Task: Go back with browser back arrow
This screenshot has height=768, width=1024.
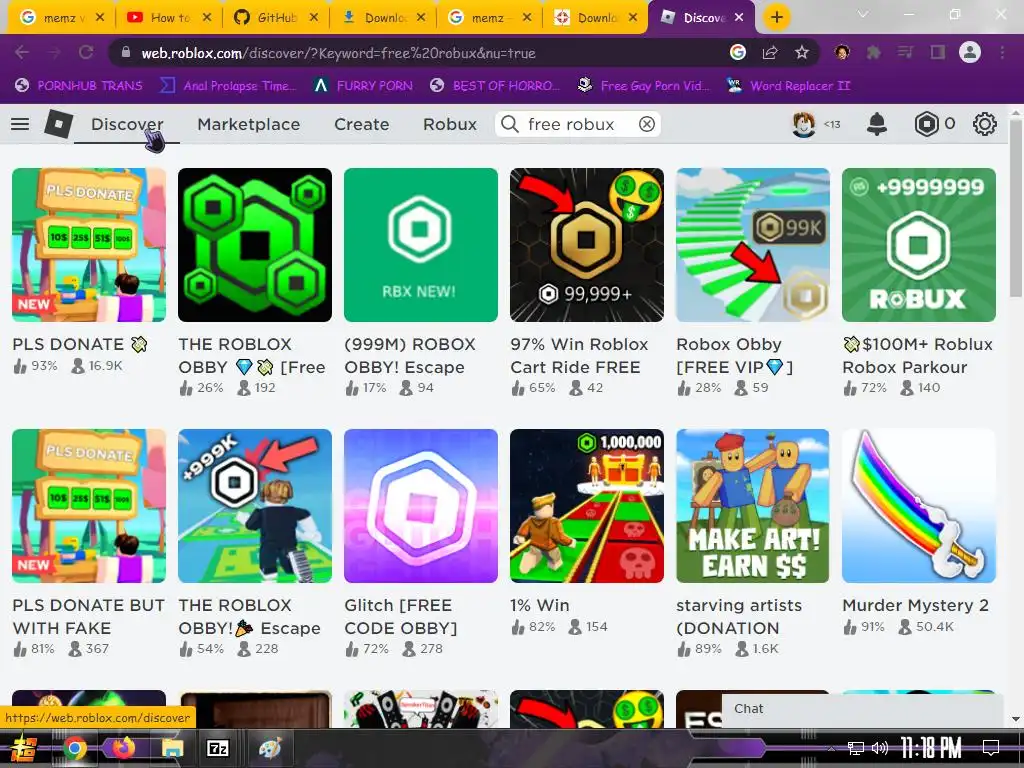Action: 22,53
